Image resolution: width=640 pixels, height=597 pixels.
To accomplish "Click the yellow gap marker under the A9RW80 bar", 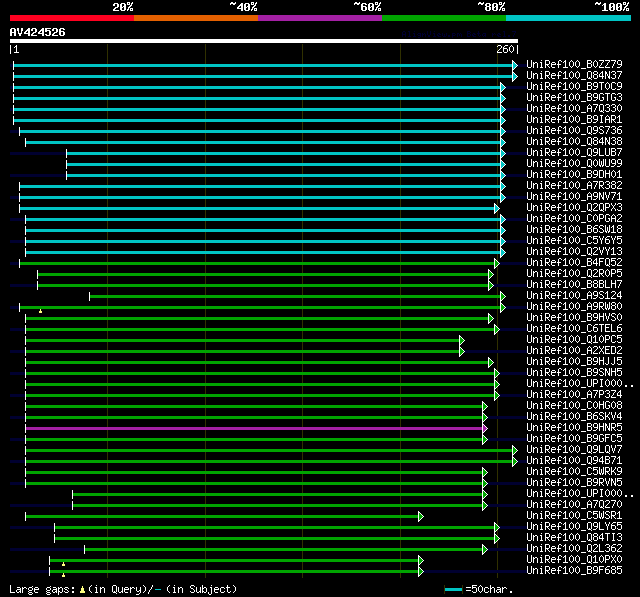I will click(x=40, y=311).
